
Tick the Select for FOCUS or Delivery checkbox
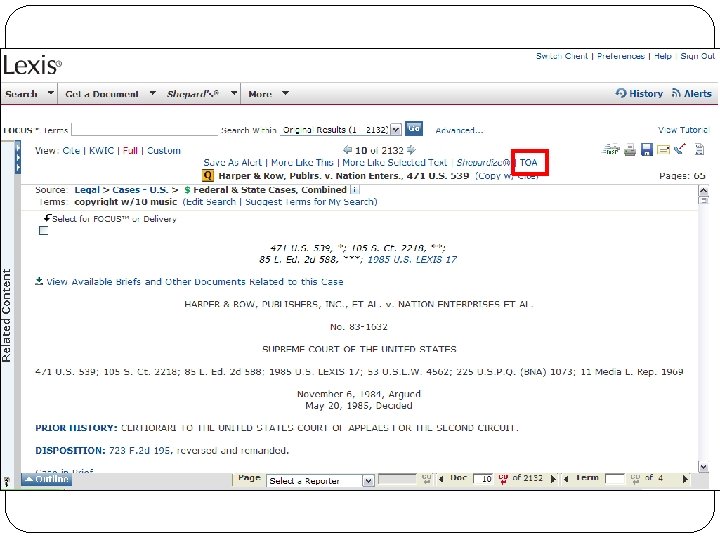click(x=44, y=231)
